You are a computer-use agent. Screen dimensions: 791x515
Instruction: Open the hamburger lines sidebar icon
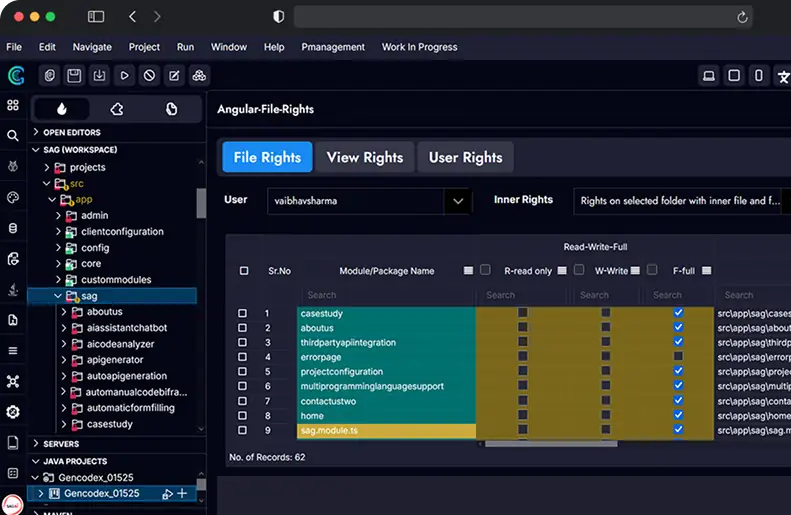(13, 351)
